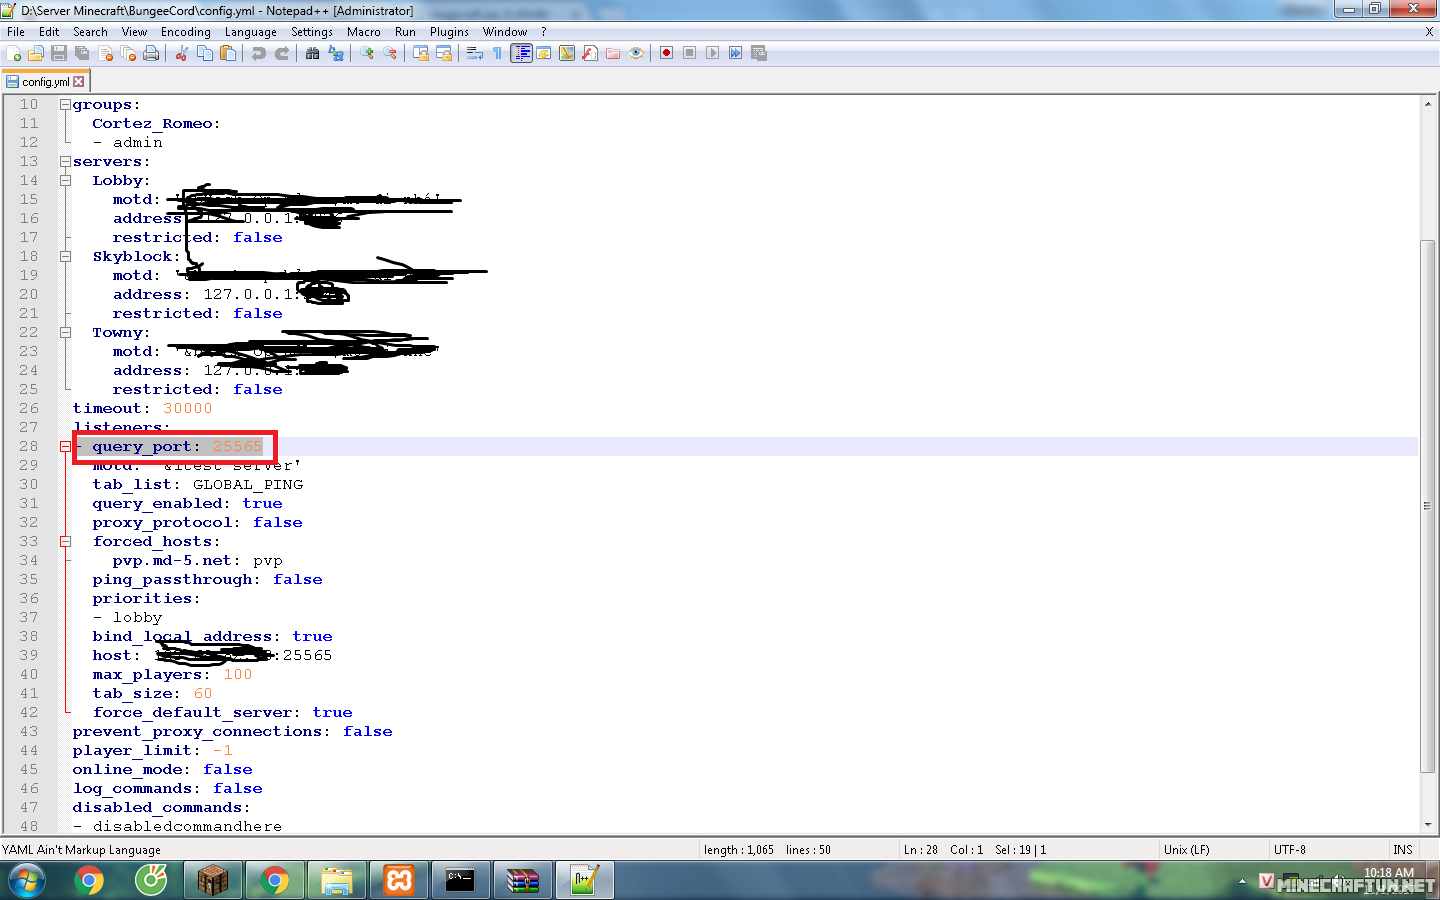The width and height of the screenshot is (1440, 900).
Task: Open the Plugins menu
Action: pyautogui.click(x=449, y=32)
